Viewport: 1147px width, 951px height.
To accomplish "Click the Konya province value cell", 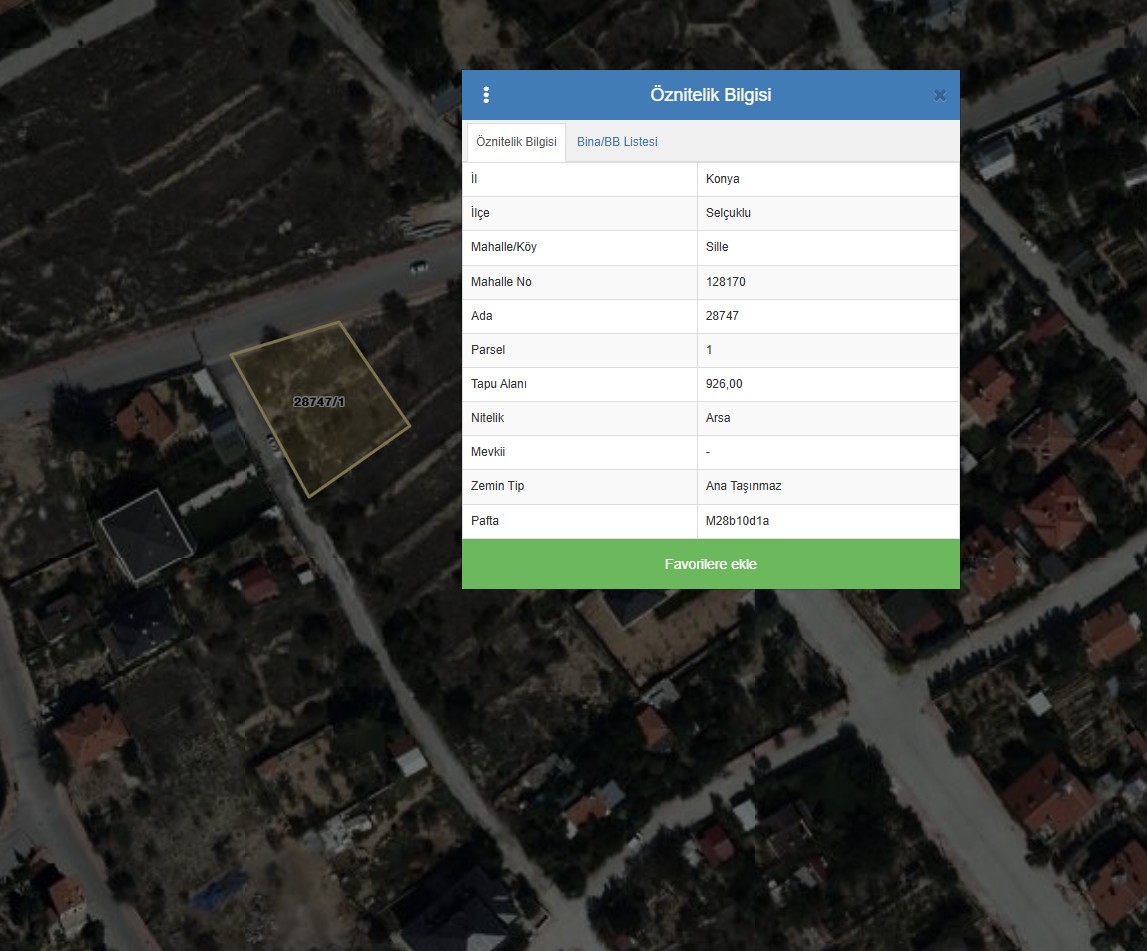I will click(828, 179).
